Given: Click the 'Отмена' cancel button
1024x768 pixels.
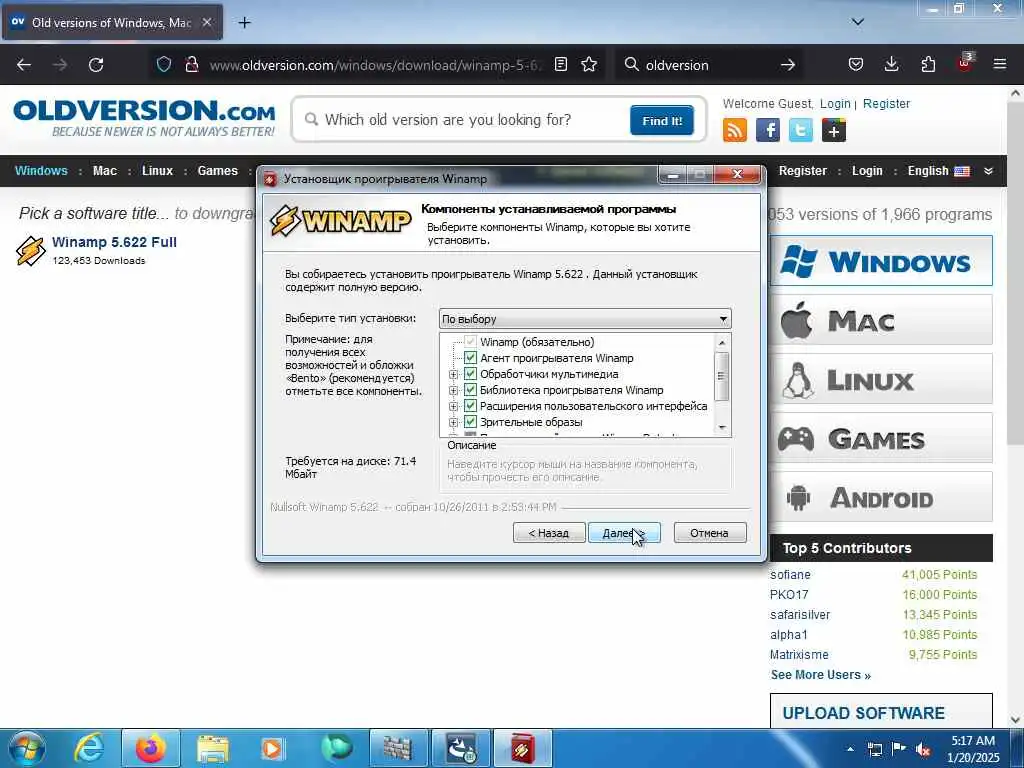Looking at the screenshot, I should (x=710, y=533).
